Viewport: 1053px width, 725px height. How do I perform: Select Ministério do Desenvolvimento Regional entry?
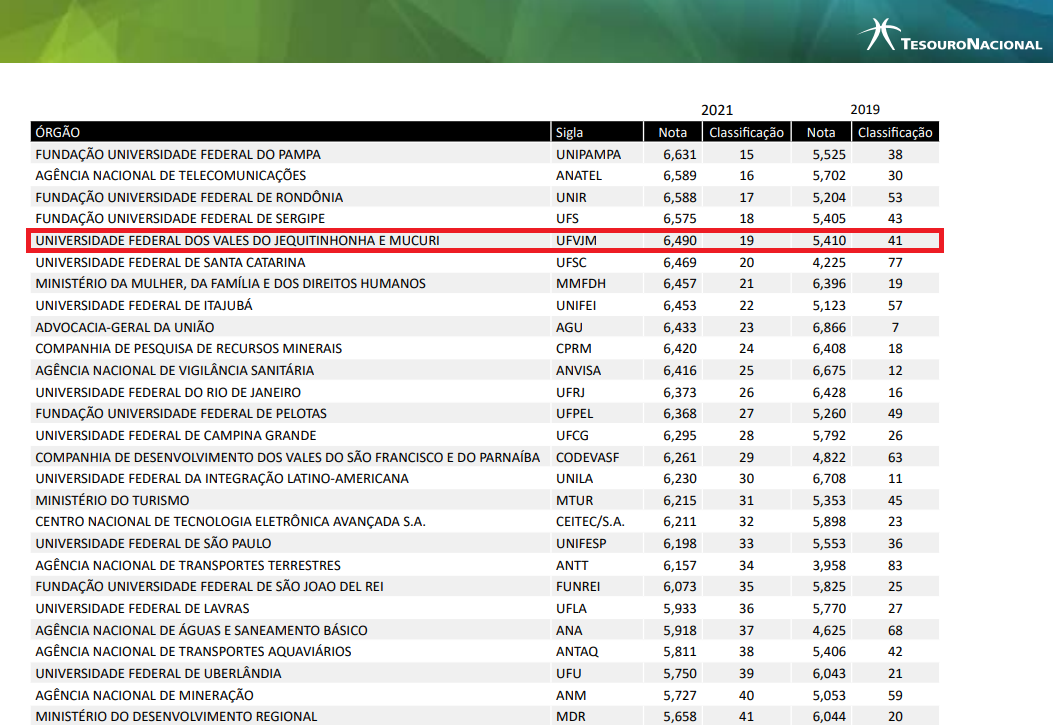coord(176,716)
